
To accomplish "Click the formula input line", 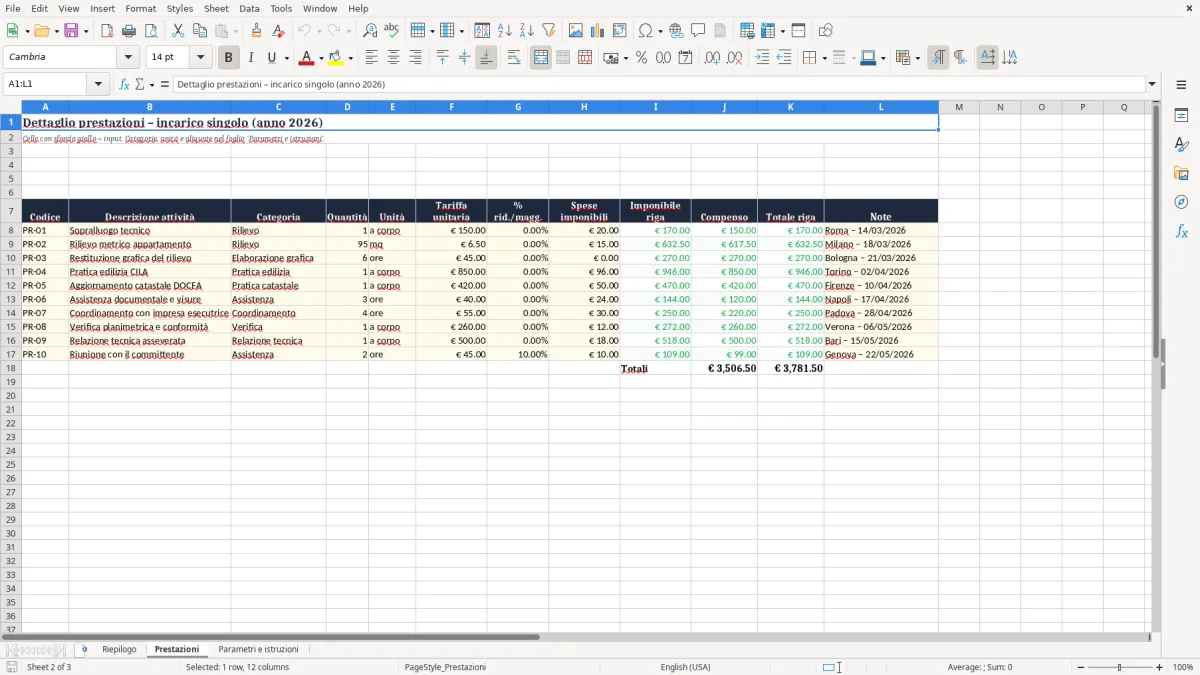I will [659, 84].
